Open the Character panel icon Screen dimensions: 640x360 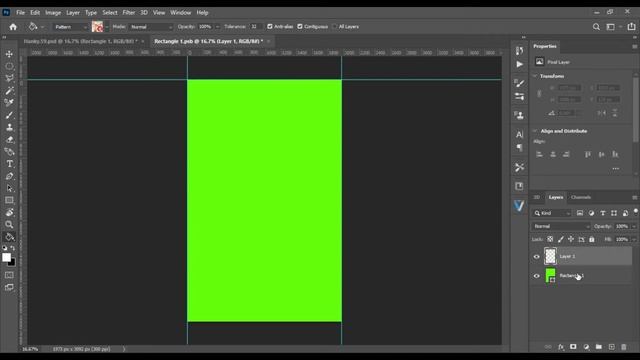tap(519, 134)
